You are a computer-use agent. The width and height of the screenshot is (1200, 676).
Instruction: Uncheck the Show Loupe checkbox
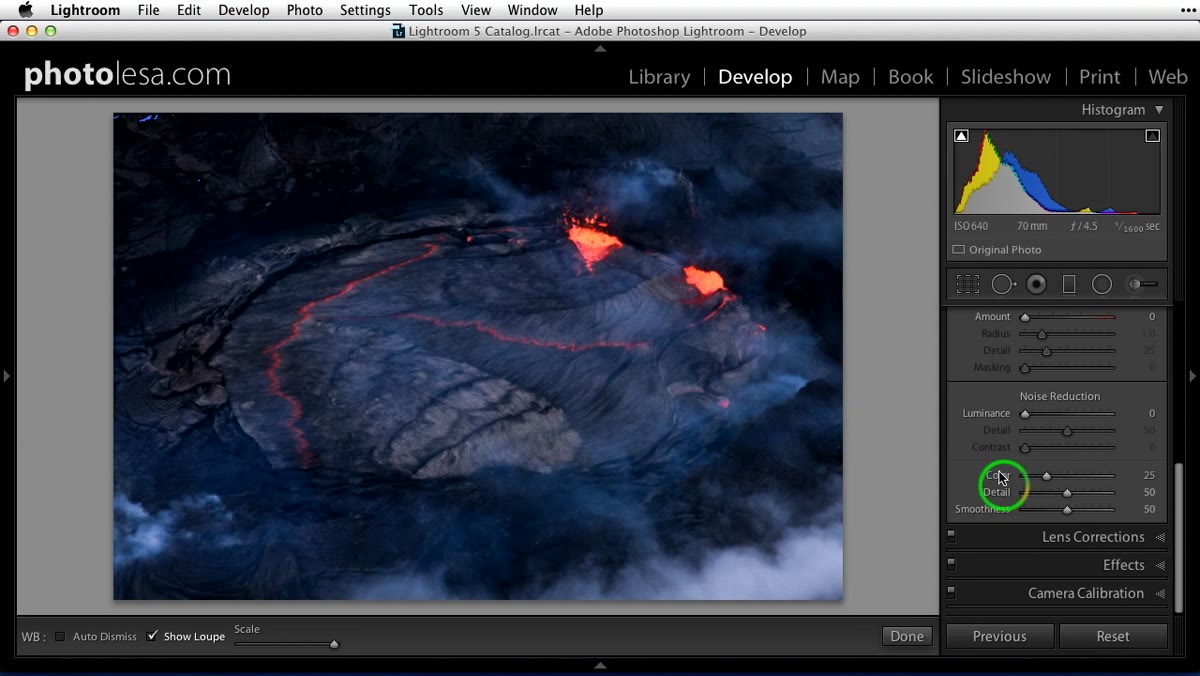(x=152, y=636)
